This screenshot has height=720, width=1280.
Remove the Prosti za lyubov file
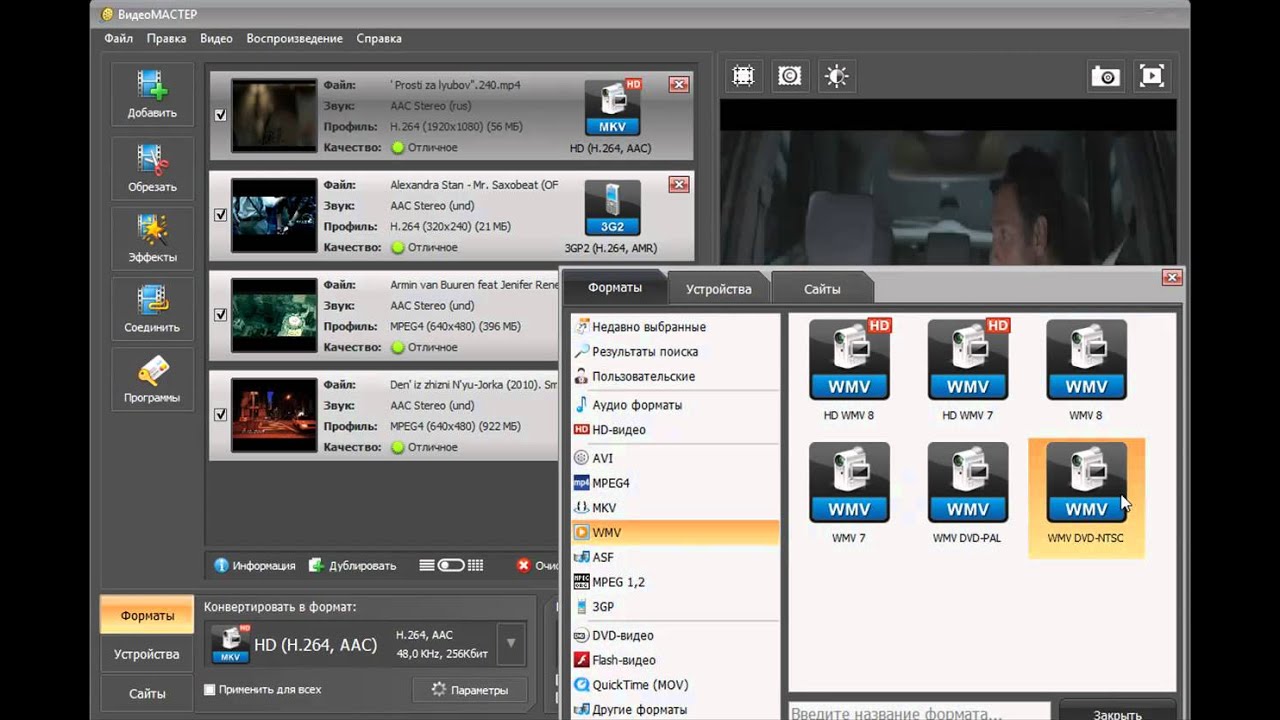pos(679,85)
